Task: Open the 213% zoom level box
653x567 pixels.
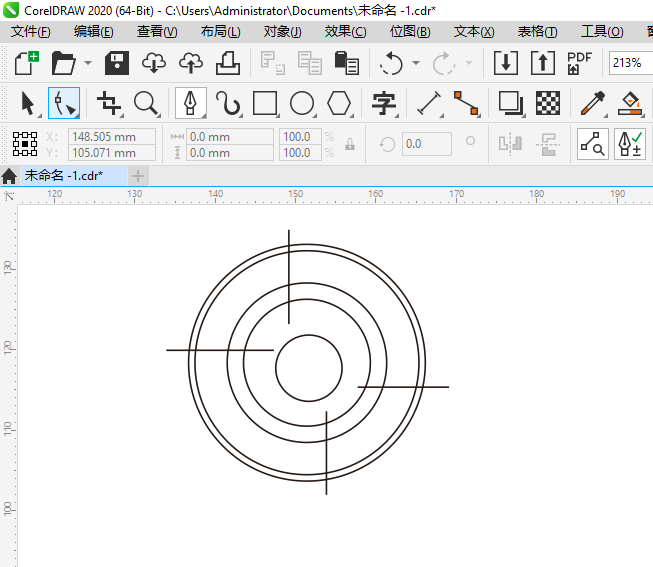Action: click(x=631, y=63)
